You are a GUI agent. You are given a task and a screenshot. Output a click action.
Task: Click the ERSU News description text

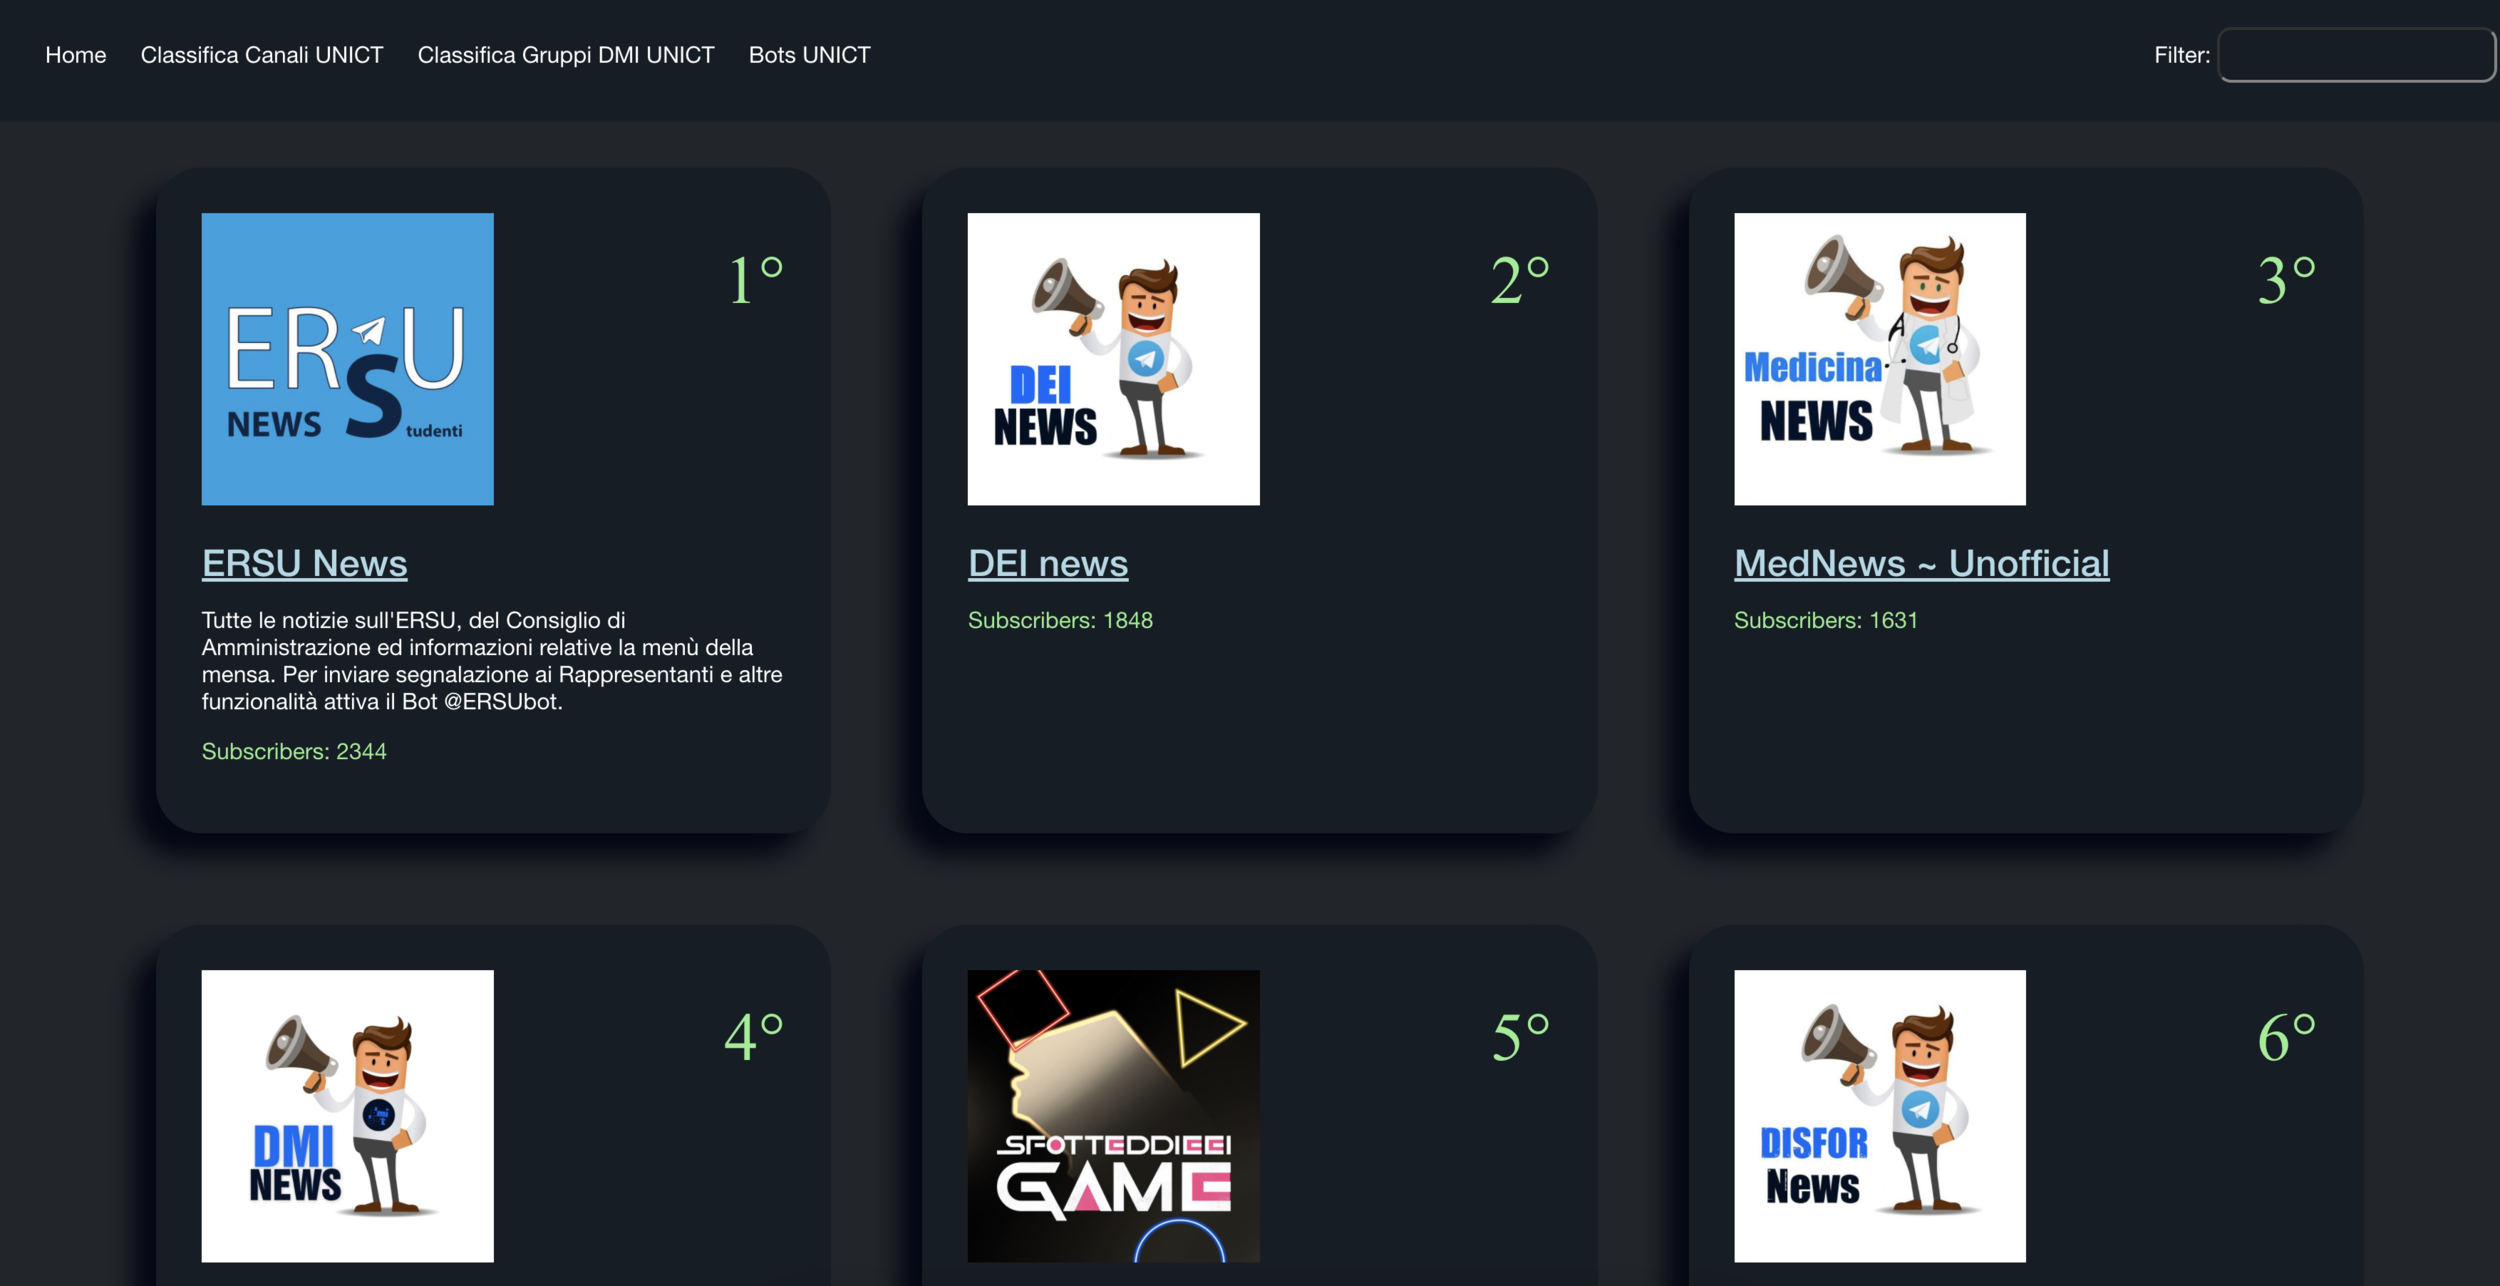[x=490, y=660]
